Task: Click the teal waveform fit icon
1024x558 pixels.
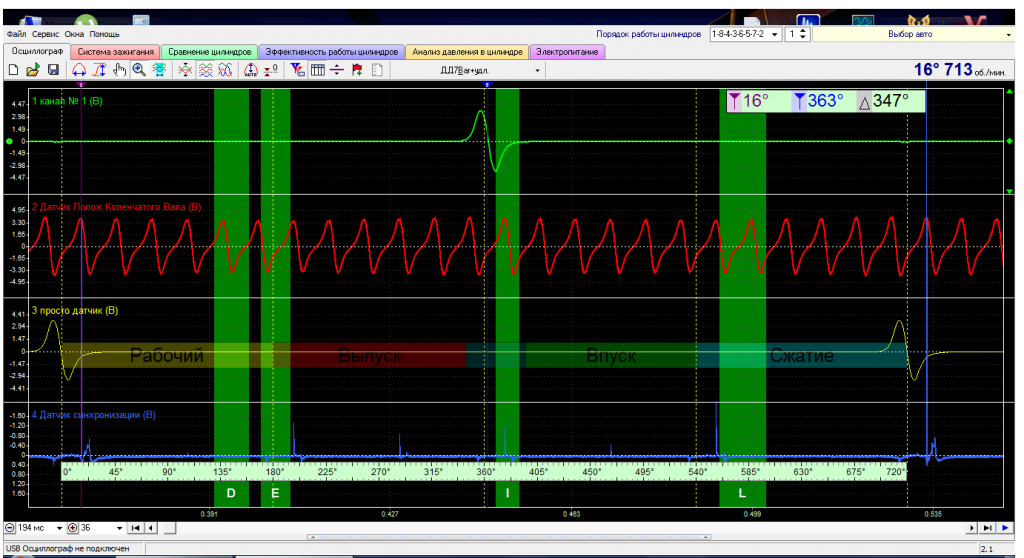Action: [x=159, y=70]
